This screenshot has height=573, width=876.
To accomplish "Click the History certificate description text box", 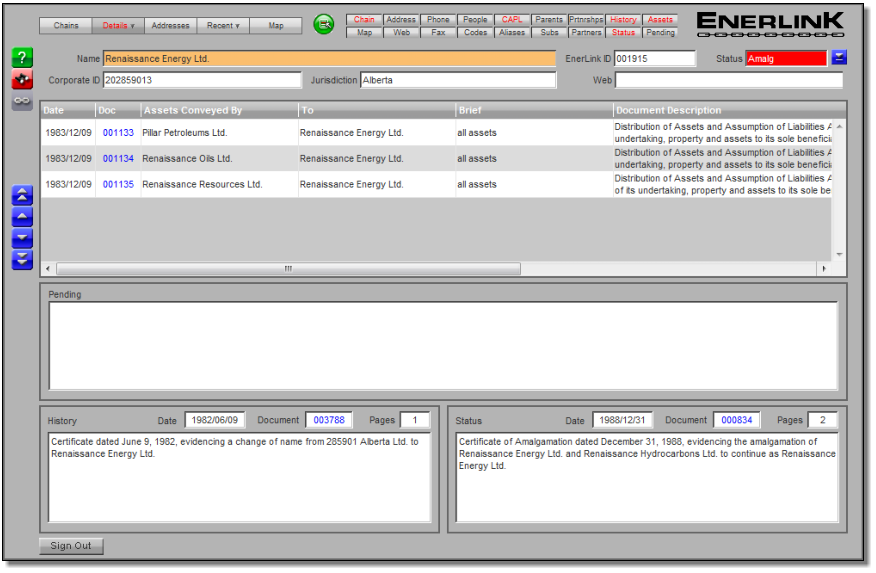I will (x=239, y=478).
